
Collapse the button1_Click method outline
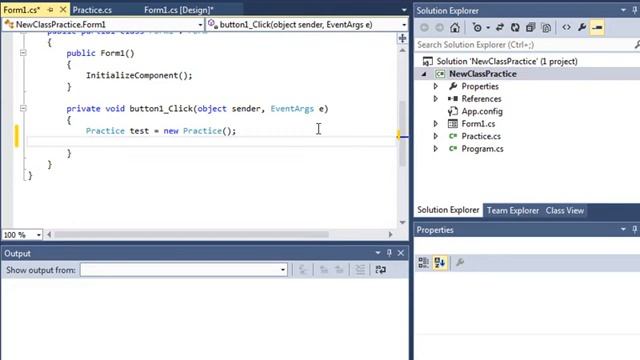pos(23,108)
